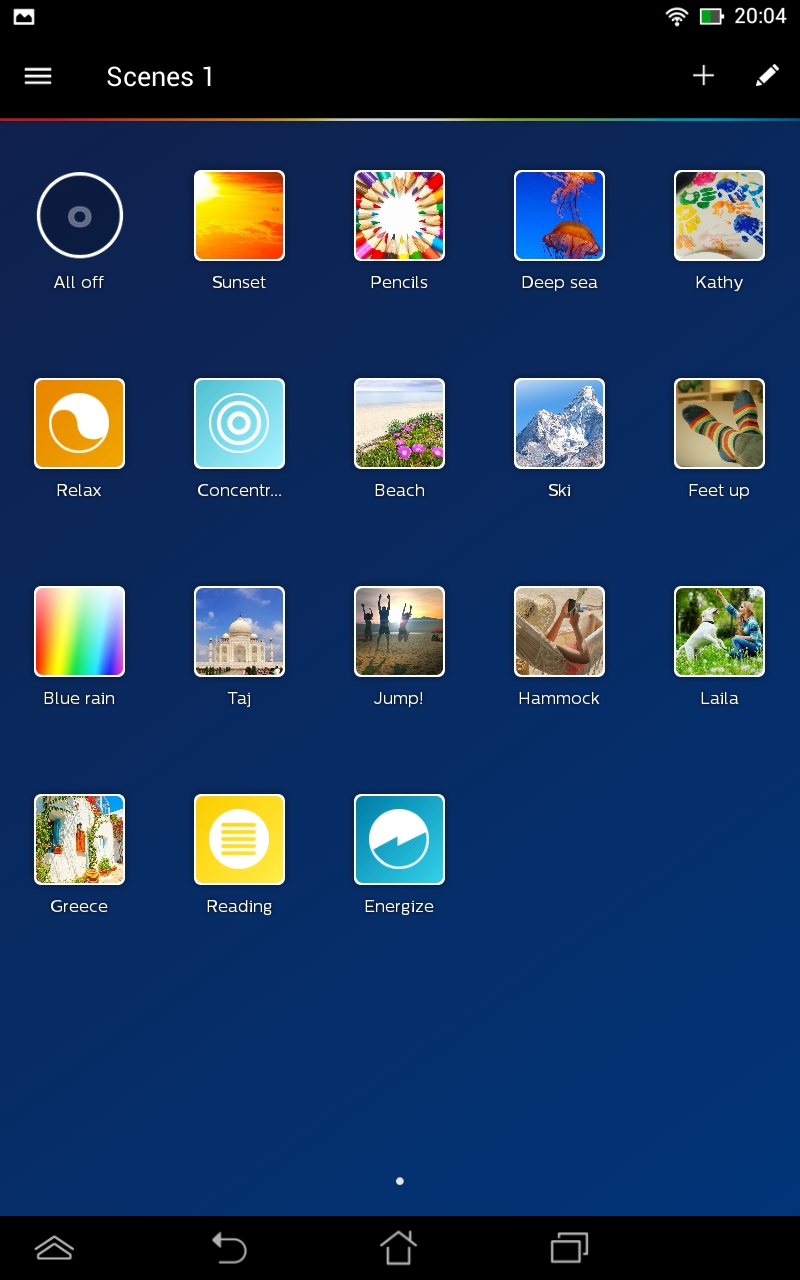Tap the up-chevron navigation bar button
The width and height of the screenshot is (800, 1280).
click(x=54, y=1248)
